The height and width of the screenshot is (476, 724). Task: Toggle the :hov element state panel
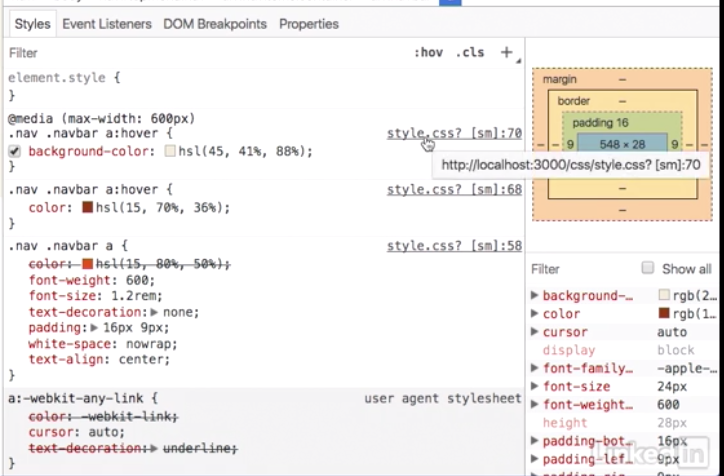[428, 53]
